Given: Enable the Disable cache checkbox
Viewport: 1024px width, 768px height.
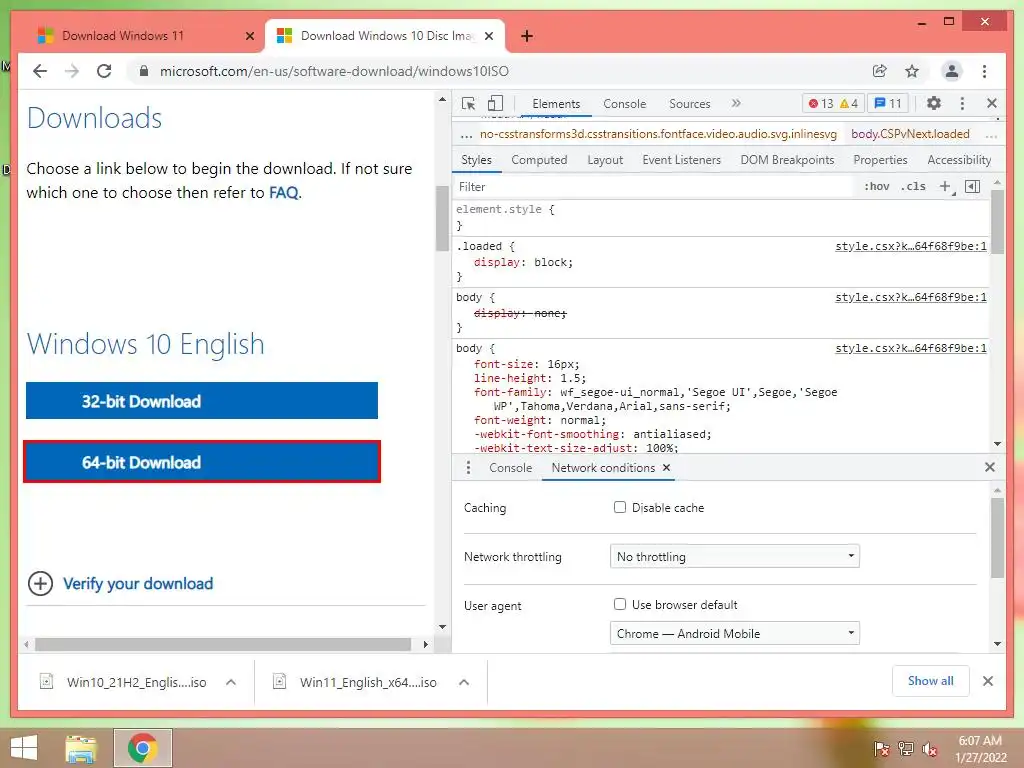Looking at the screenshot, I should tap(620, 507).
